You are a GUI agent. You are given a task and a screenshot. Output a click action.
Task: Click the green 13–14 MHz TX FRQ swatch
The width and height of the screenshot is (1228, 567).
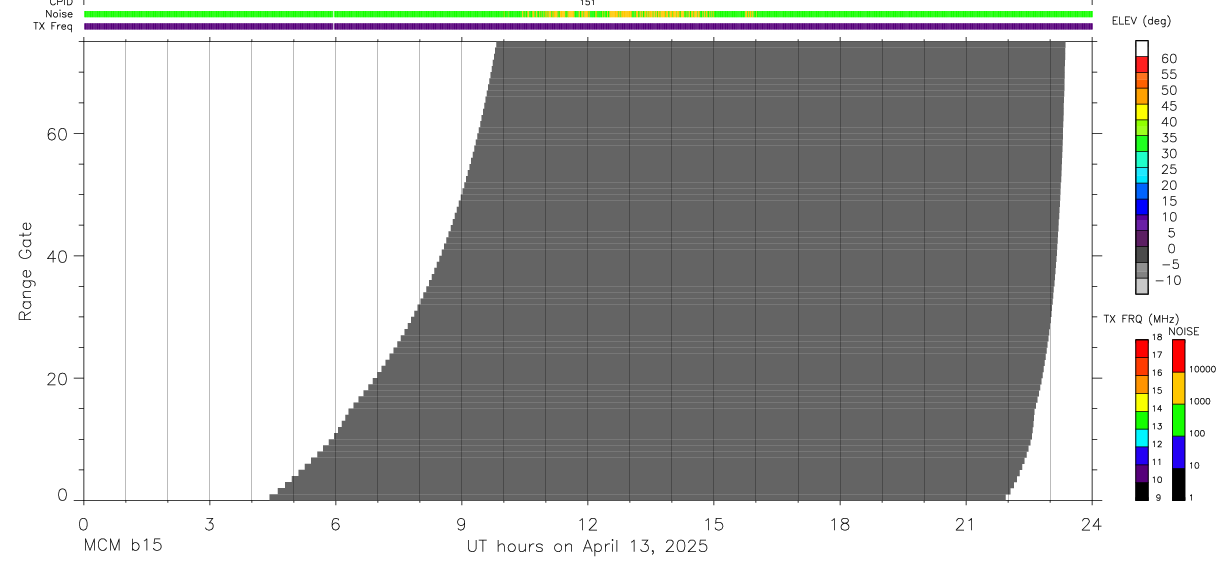[1141, 420]
